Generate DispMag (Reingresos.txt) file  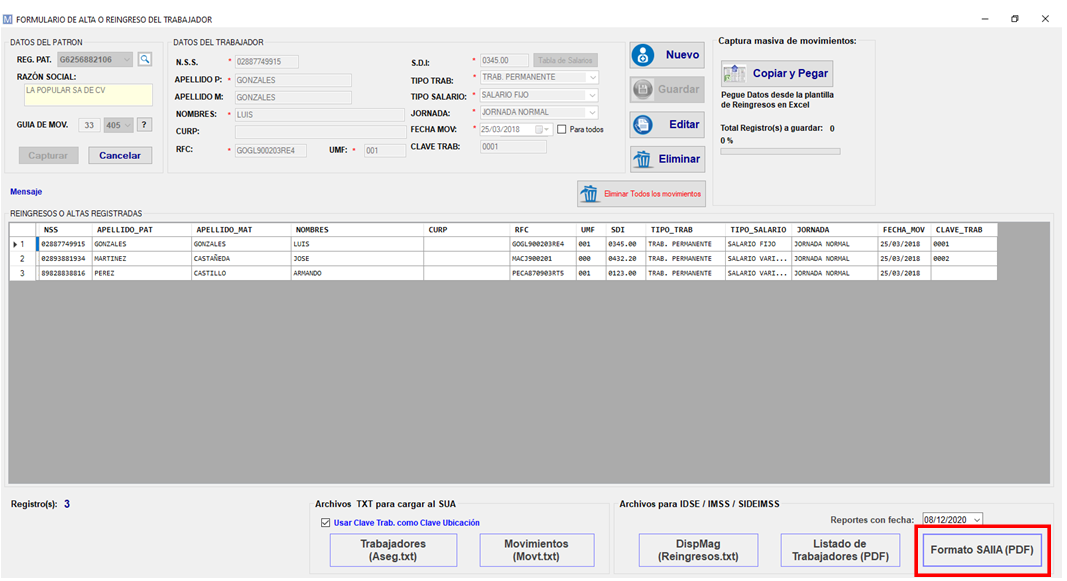[698, 550]
